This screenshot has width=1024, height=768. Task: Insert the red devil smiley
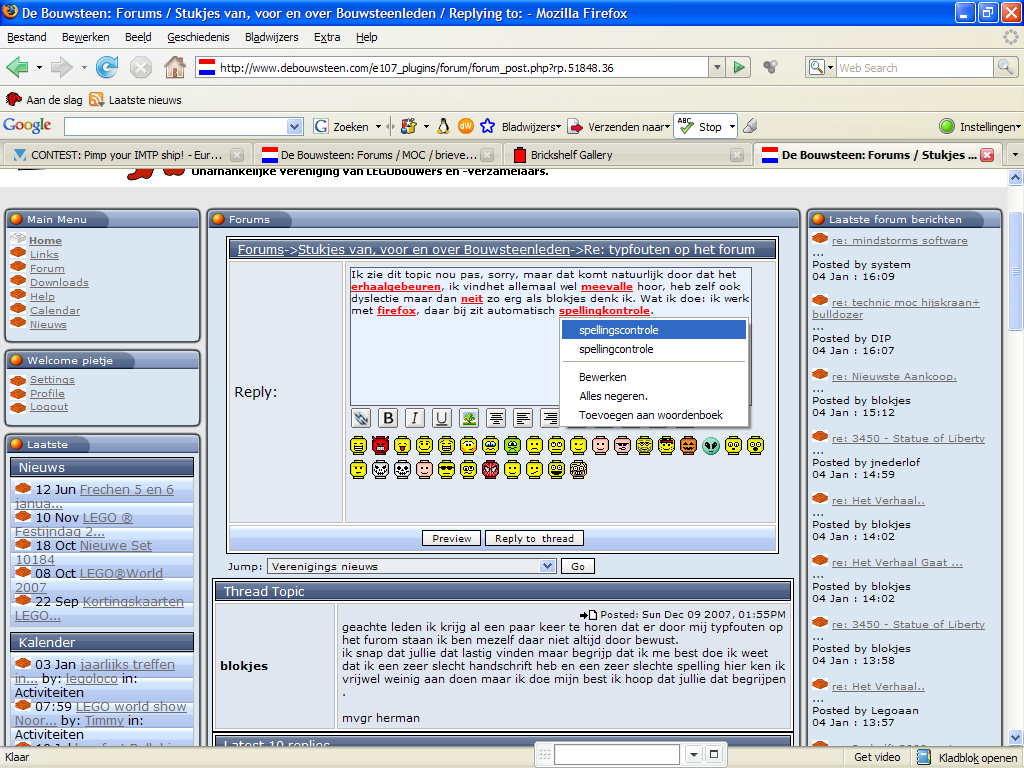(380, 445)
